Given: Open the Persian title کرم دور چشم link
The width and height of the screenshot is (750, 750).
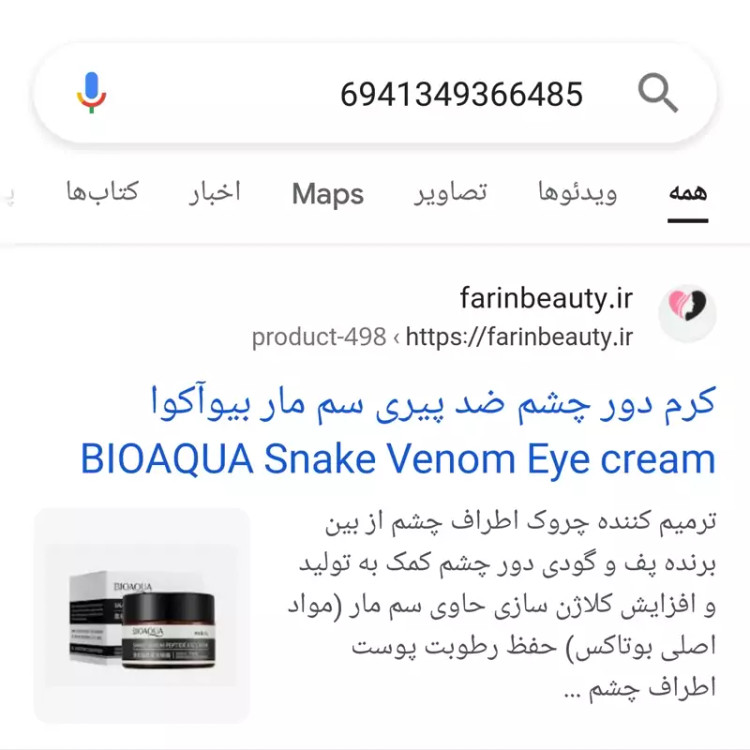Looking at the screenshot, I should pyautogui.click(x=433, y=405).
